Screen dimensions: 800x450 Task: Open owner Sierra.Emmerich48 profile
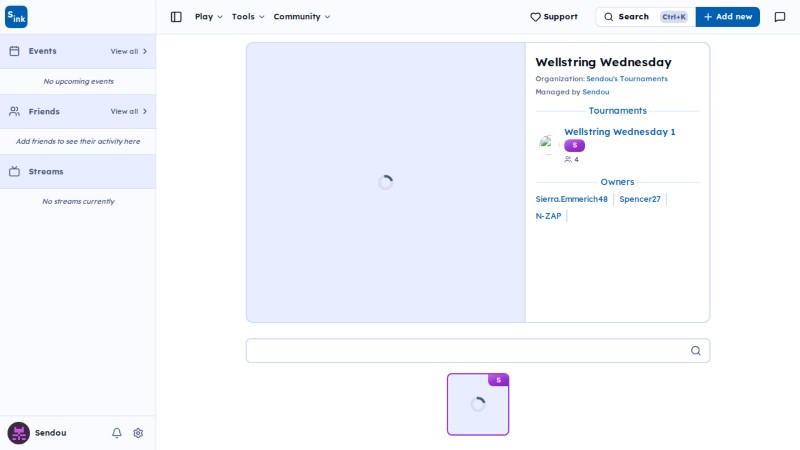tap(571, 199)
